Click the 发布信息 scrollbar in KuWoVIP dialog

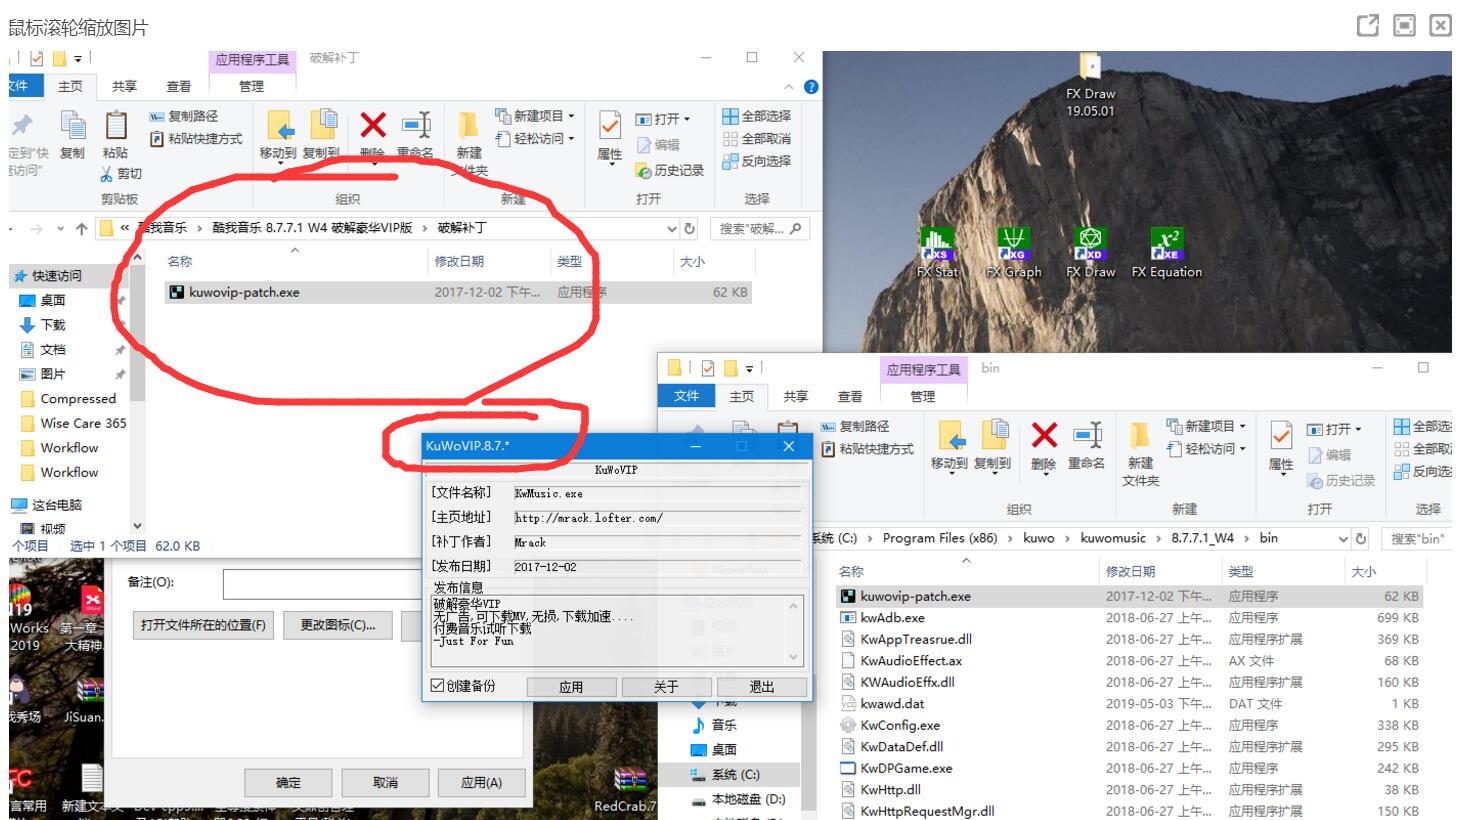pos(794,631)
